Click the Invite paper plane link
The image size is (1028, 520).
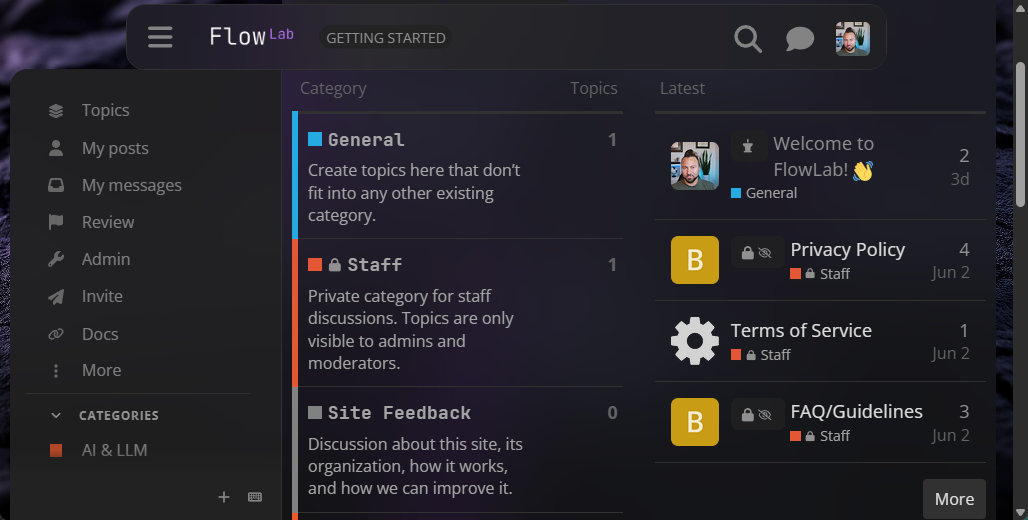(x=102, y=296)
